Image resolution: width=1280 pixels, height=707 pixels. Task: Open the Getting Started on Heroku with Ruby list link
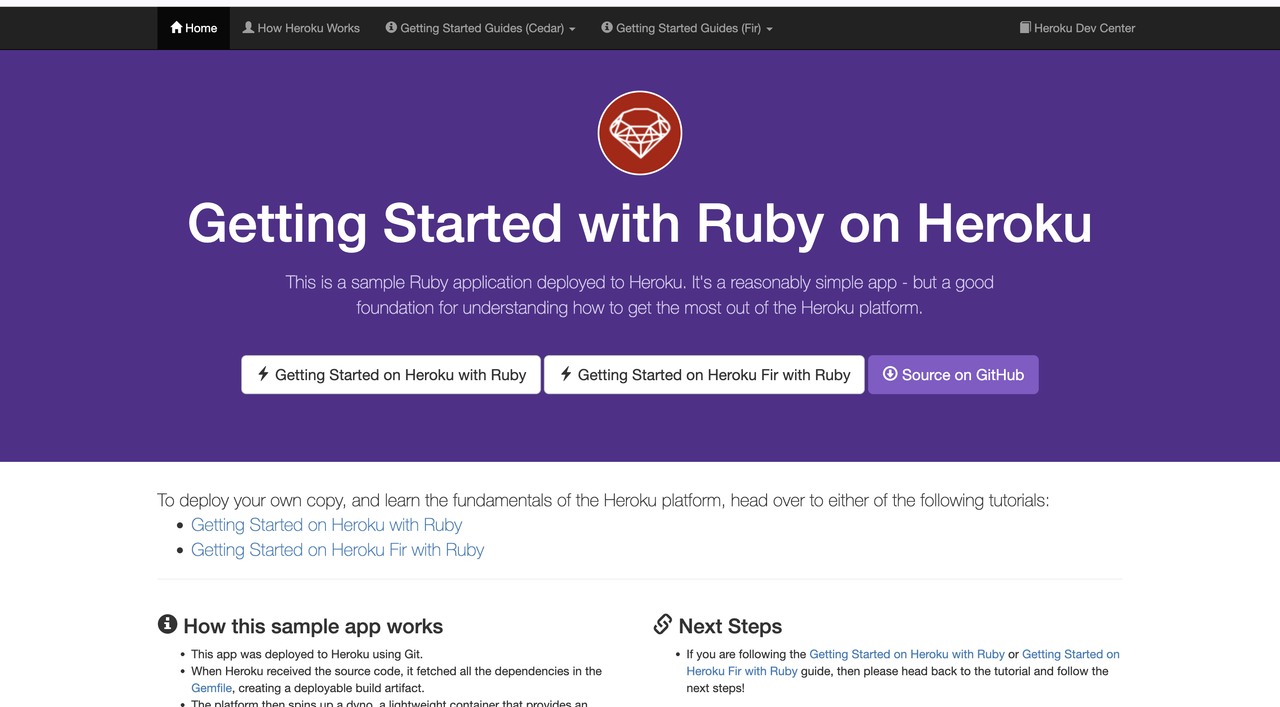pyautogui.click(x=326, y=525)
